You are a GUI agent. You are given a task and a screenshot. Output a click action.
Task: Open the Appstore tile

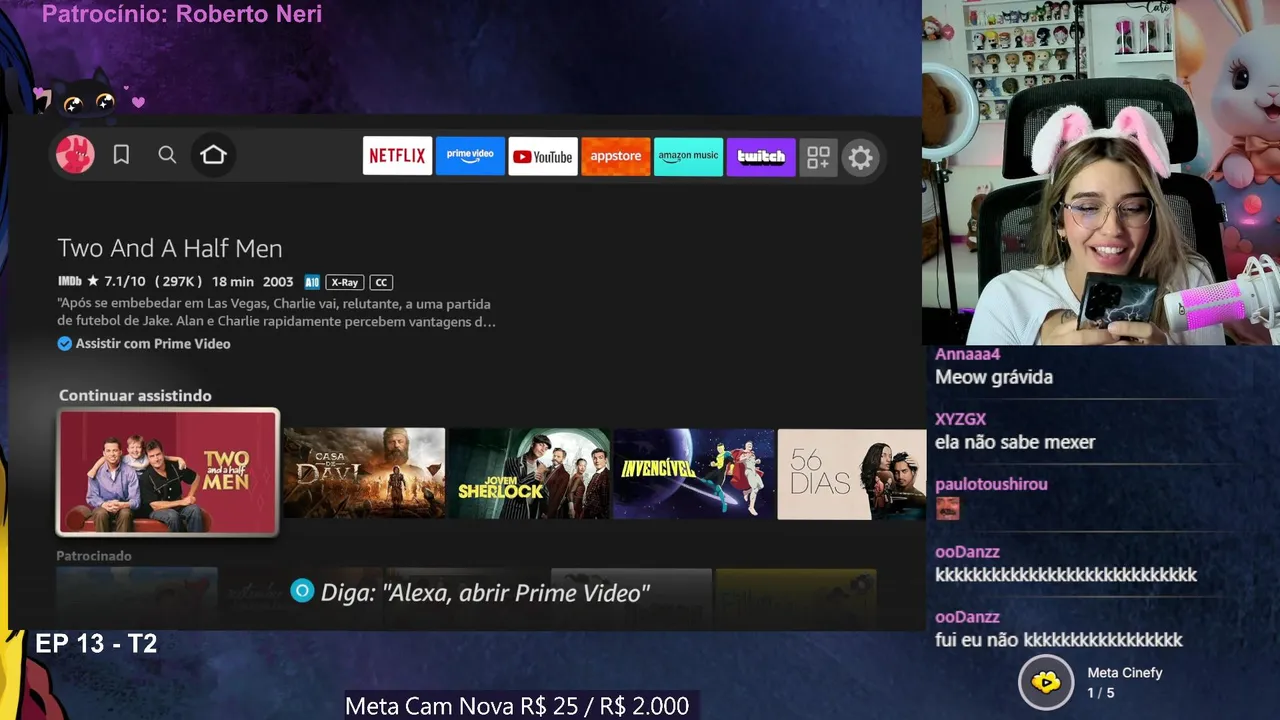click(x=616, y=156)
